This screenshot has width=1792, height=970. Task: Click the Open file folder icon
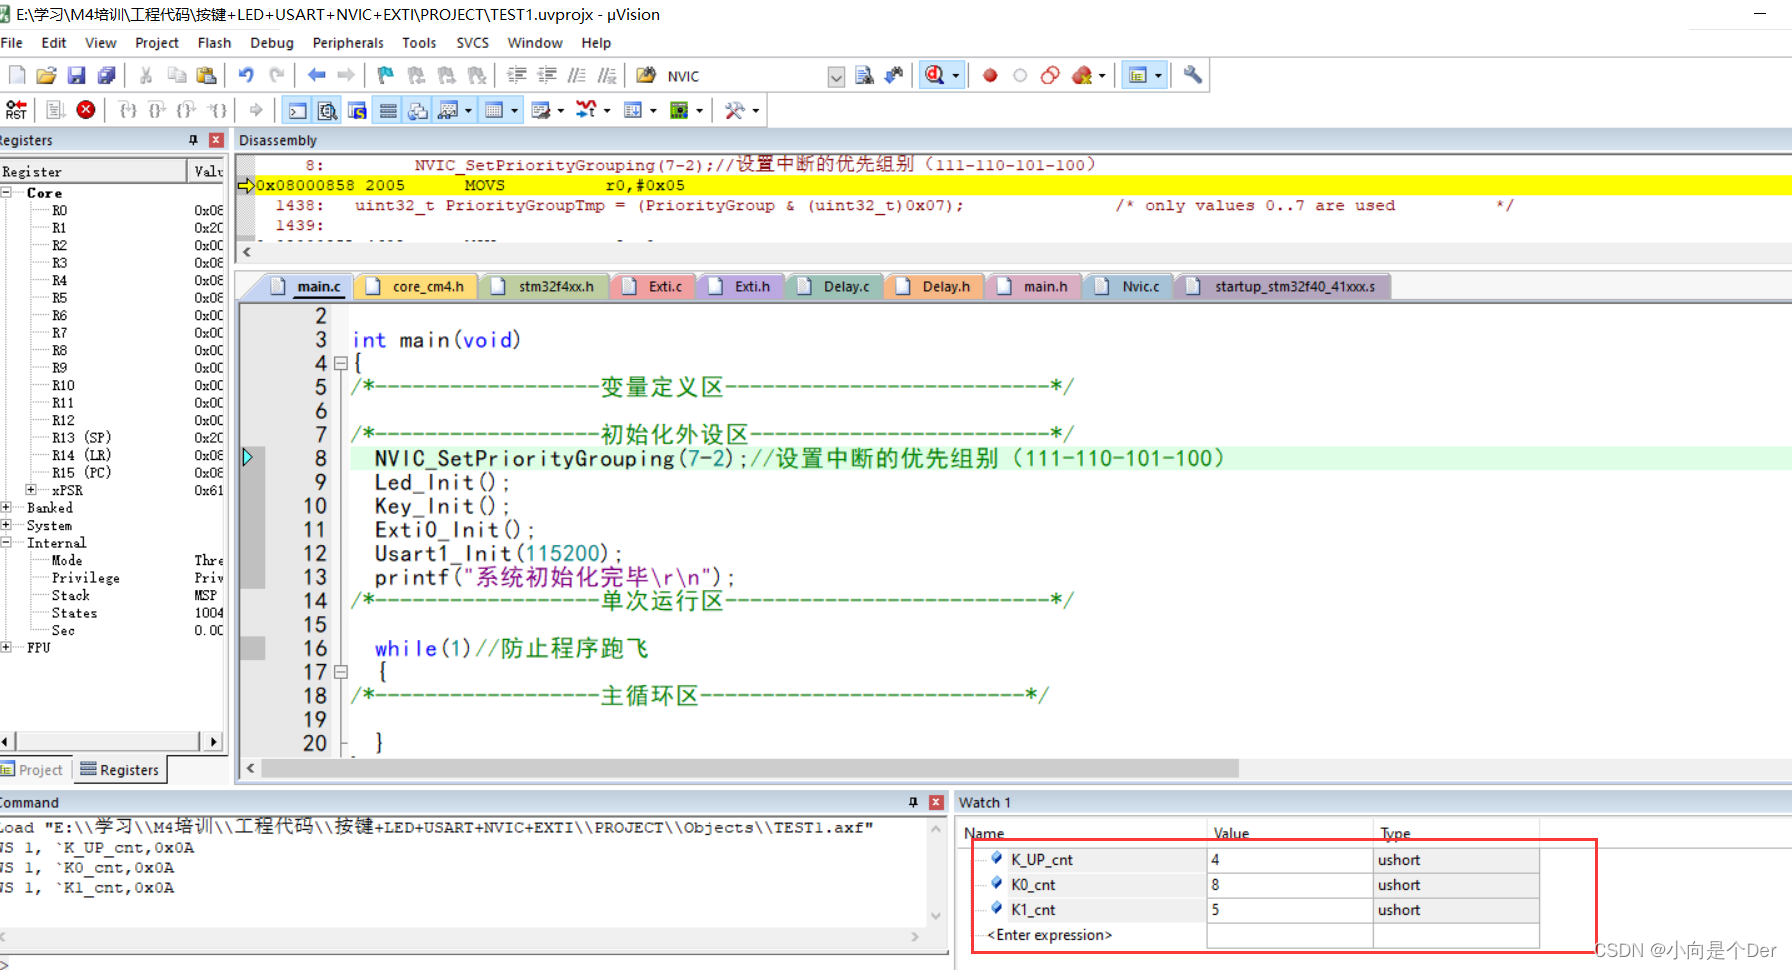tap(46, 75)
